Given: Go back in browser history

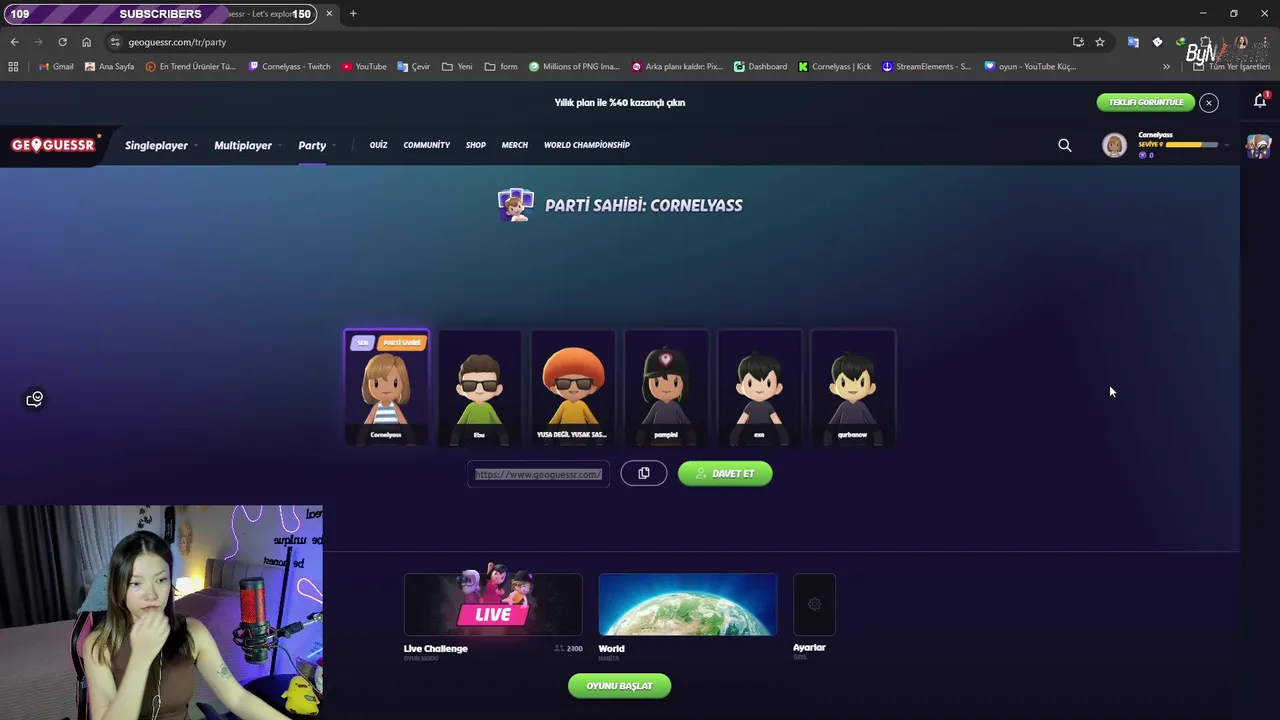Looking at the screenshot, I should 14,42.
